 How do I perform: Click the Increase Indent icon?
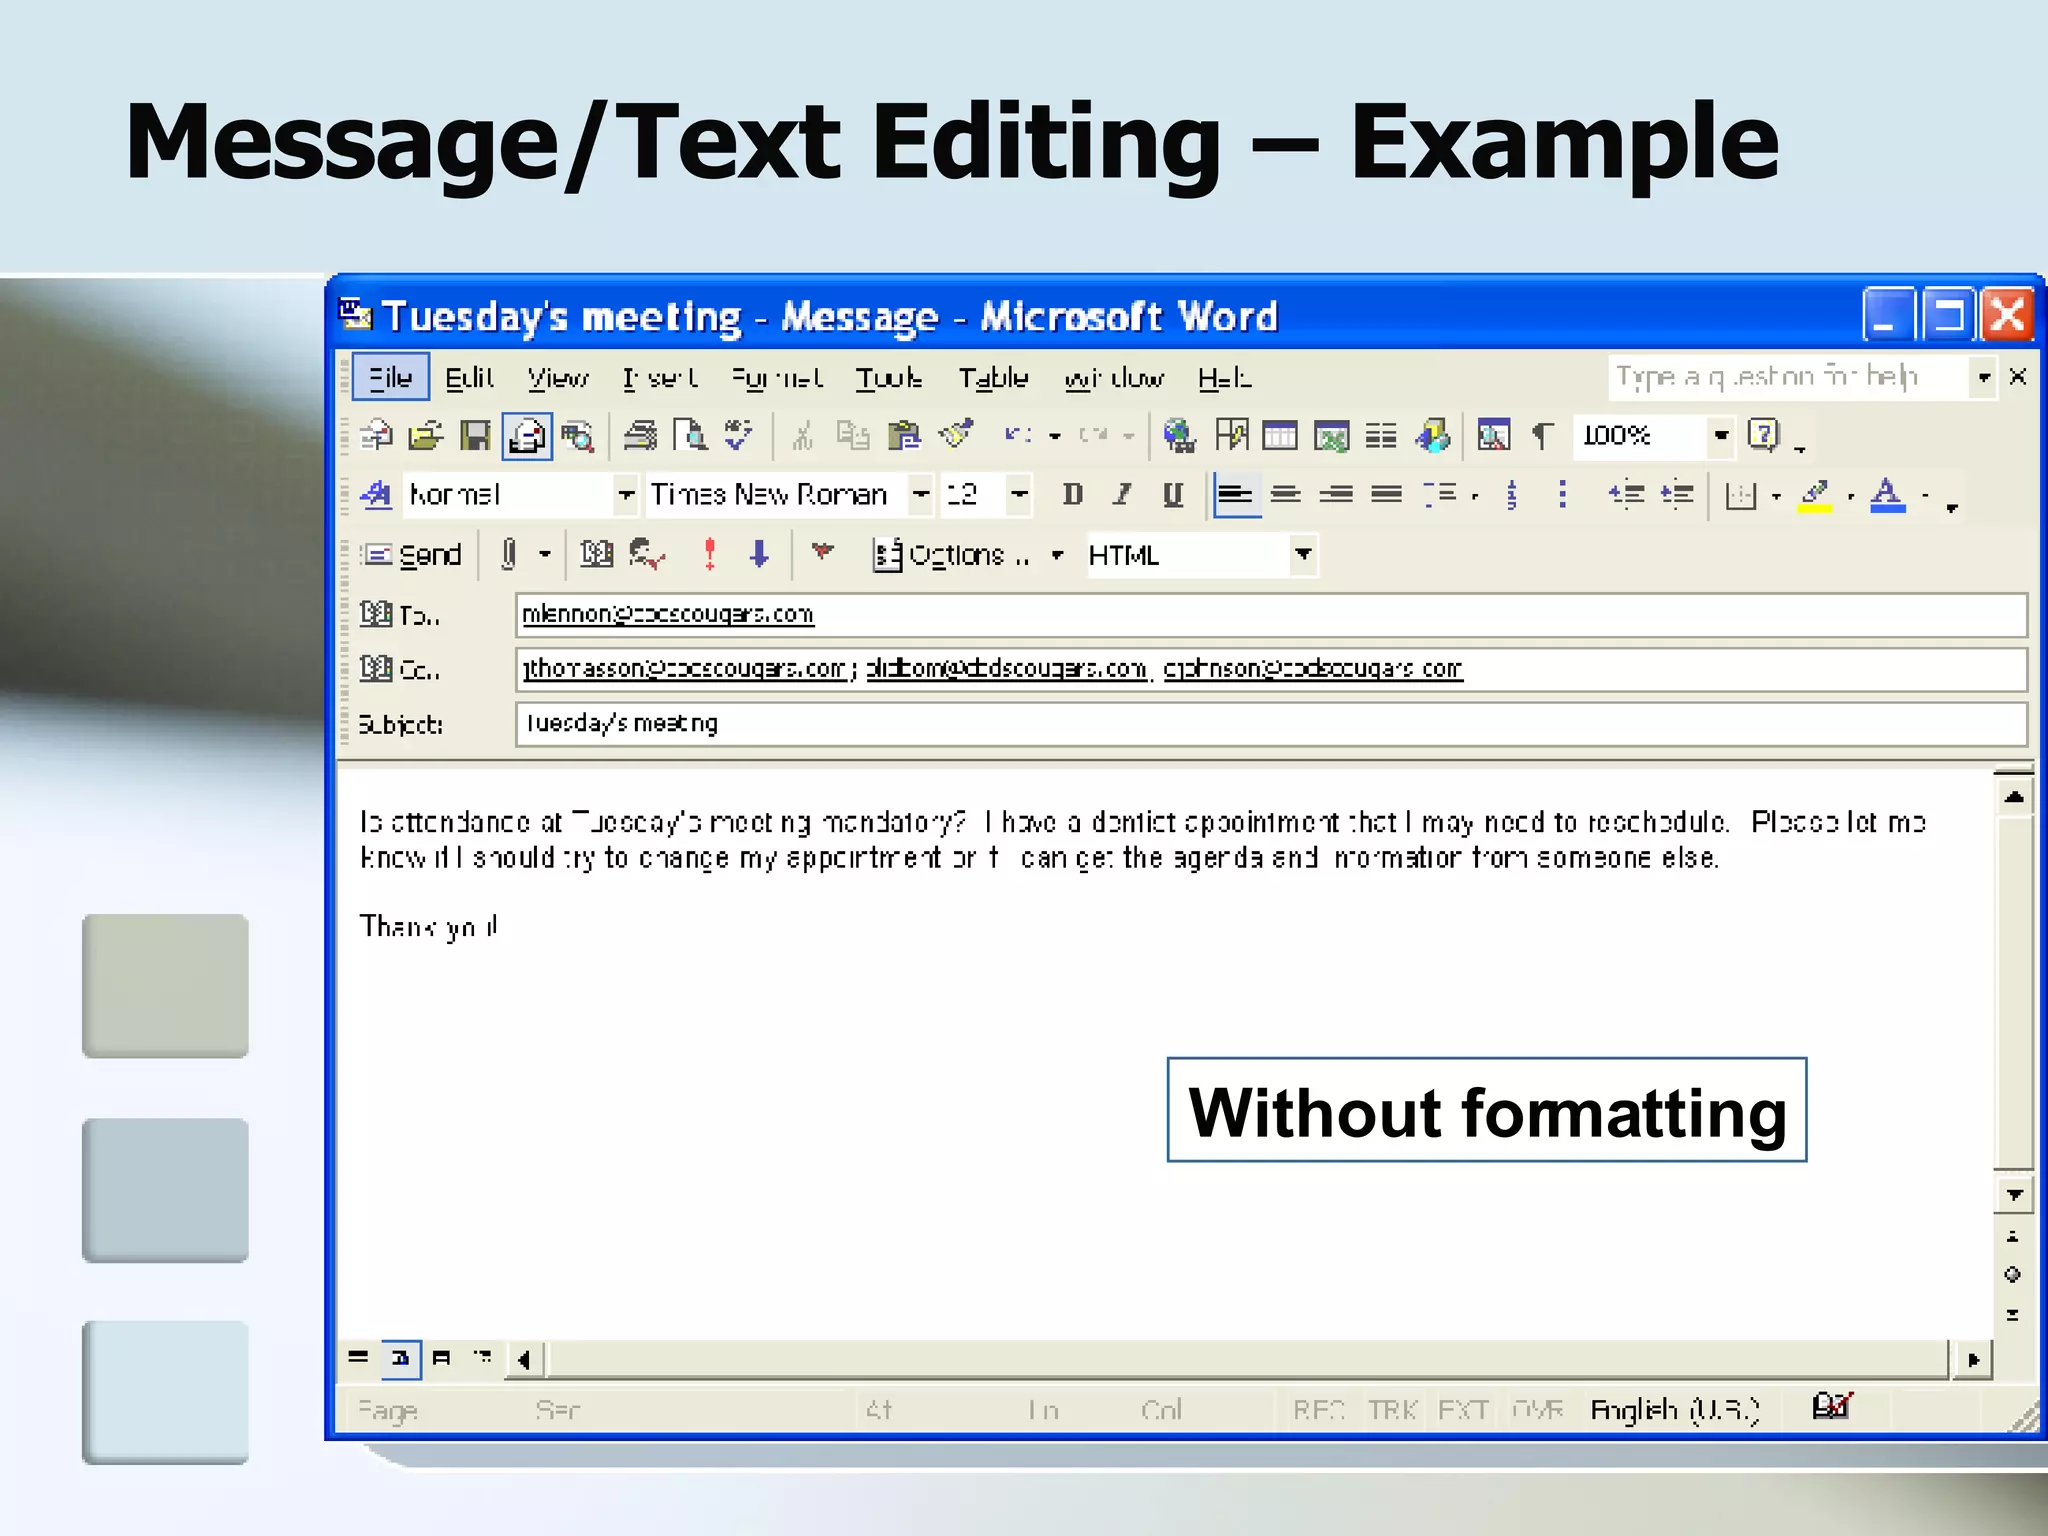pos(1677,495)
